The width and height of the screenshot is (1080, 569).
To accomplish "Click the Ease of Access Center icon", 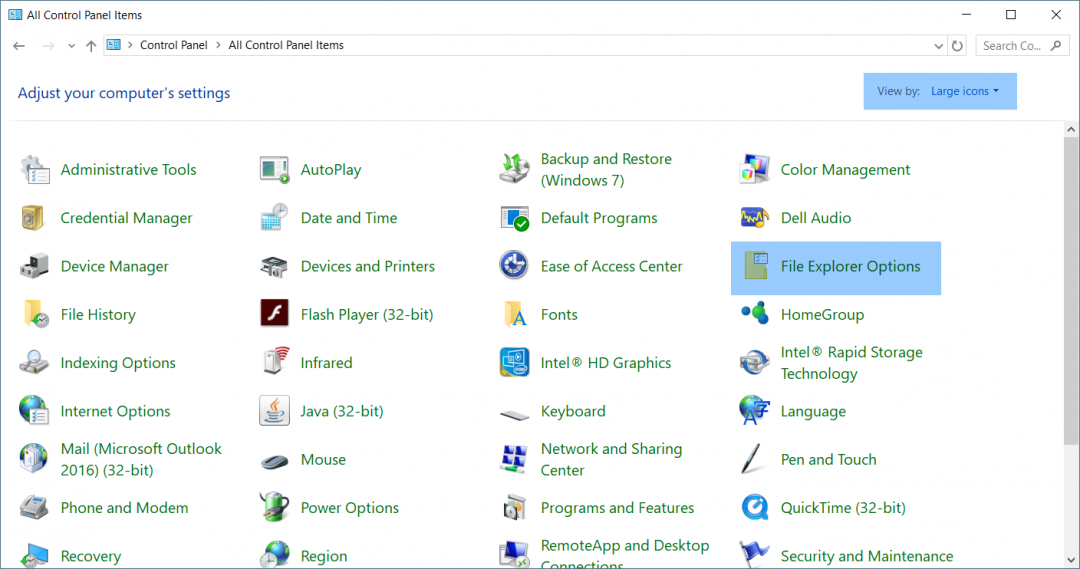I will (514, 265).
